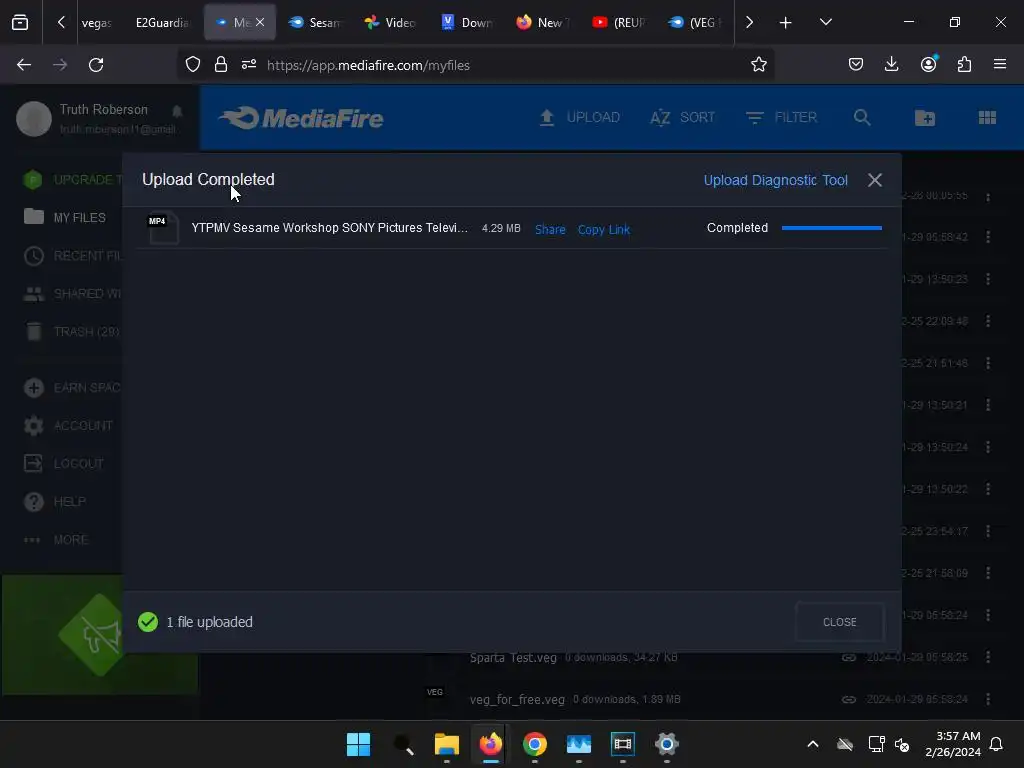Click Copy Link for the uploaded MP4
The width and height of the screenshot is (1024, 768).
603,229
